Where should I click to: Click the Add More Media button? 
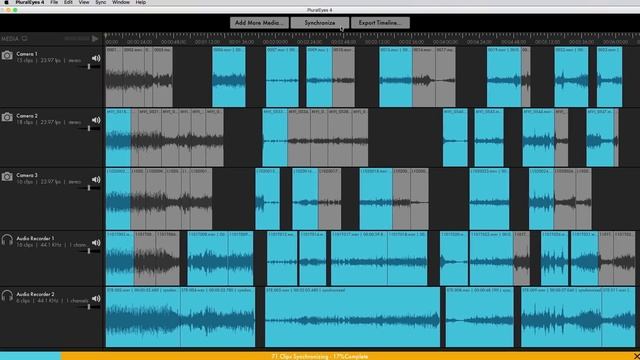[x=259, y=23]
